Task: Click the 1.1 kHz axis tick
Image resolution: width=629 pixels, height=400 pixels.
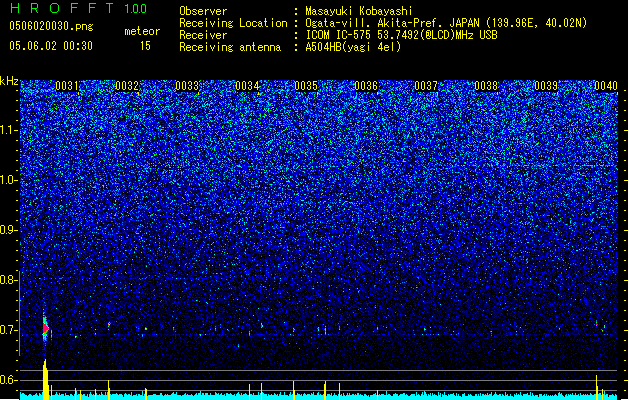Action: pos(9,130)
